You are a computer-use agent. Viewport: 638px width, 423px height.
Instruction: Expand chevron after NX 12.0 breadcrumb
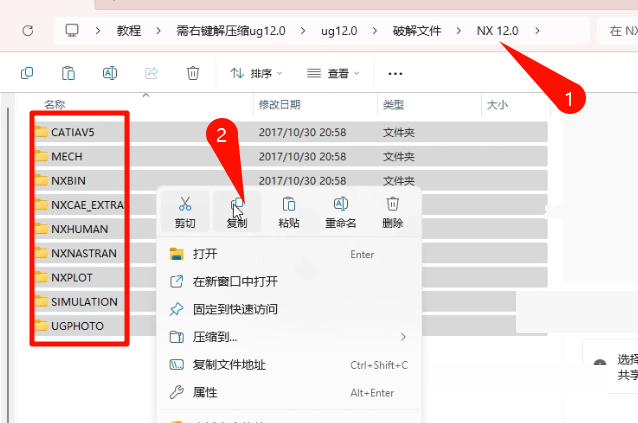coord(537,31)
